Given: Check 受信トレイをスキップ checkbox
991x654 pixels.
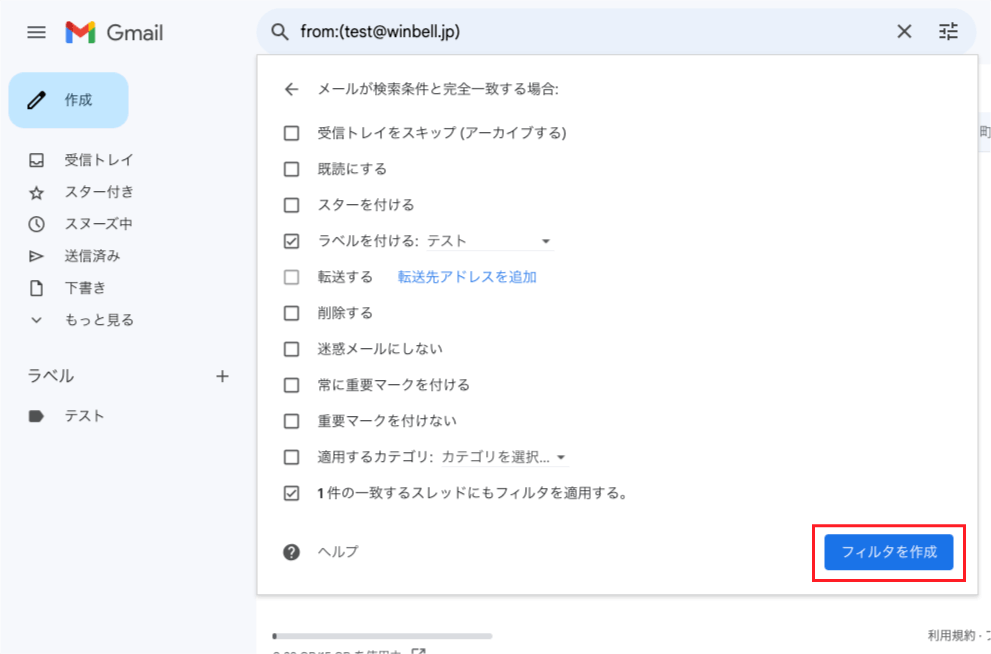Looking at the screenshot, I should point(291,133).
